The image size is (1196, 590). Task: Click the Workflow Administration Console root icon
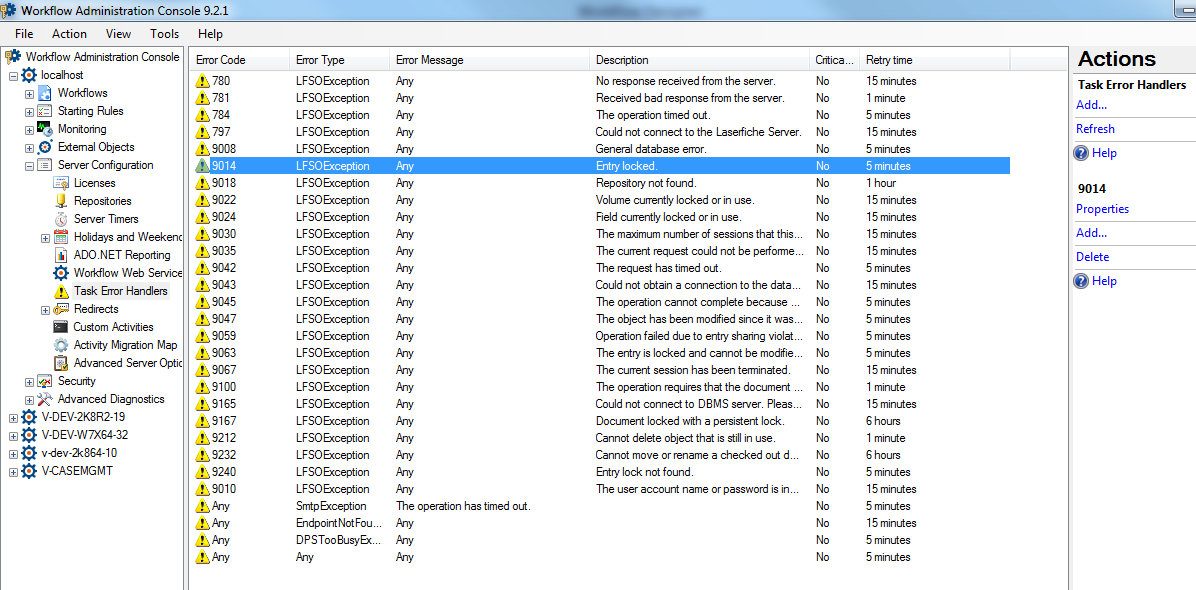13,57
